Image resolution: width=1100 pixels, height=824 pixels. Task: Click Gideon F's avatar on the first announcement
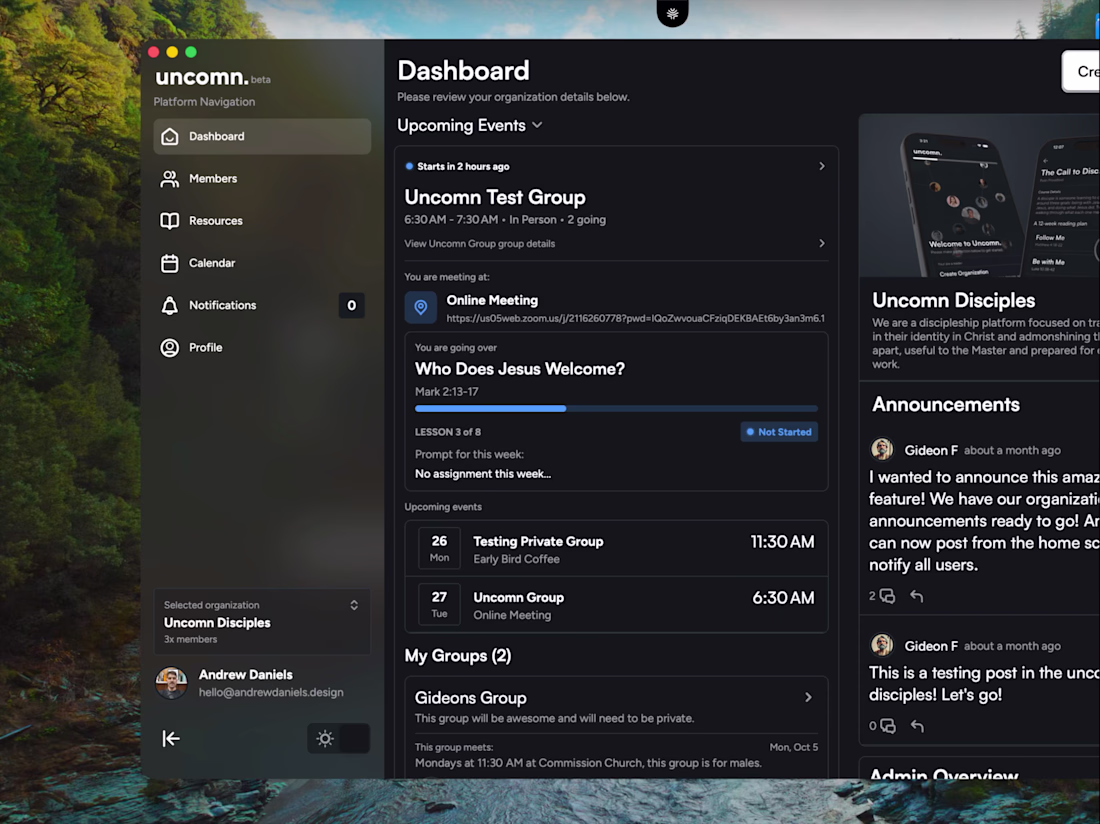coord(882,449)
